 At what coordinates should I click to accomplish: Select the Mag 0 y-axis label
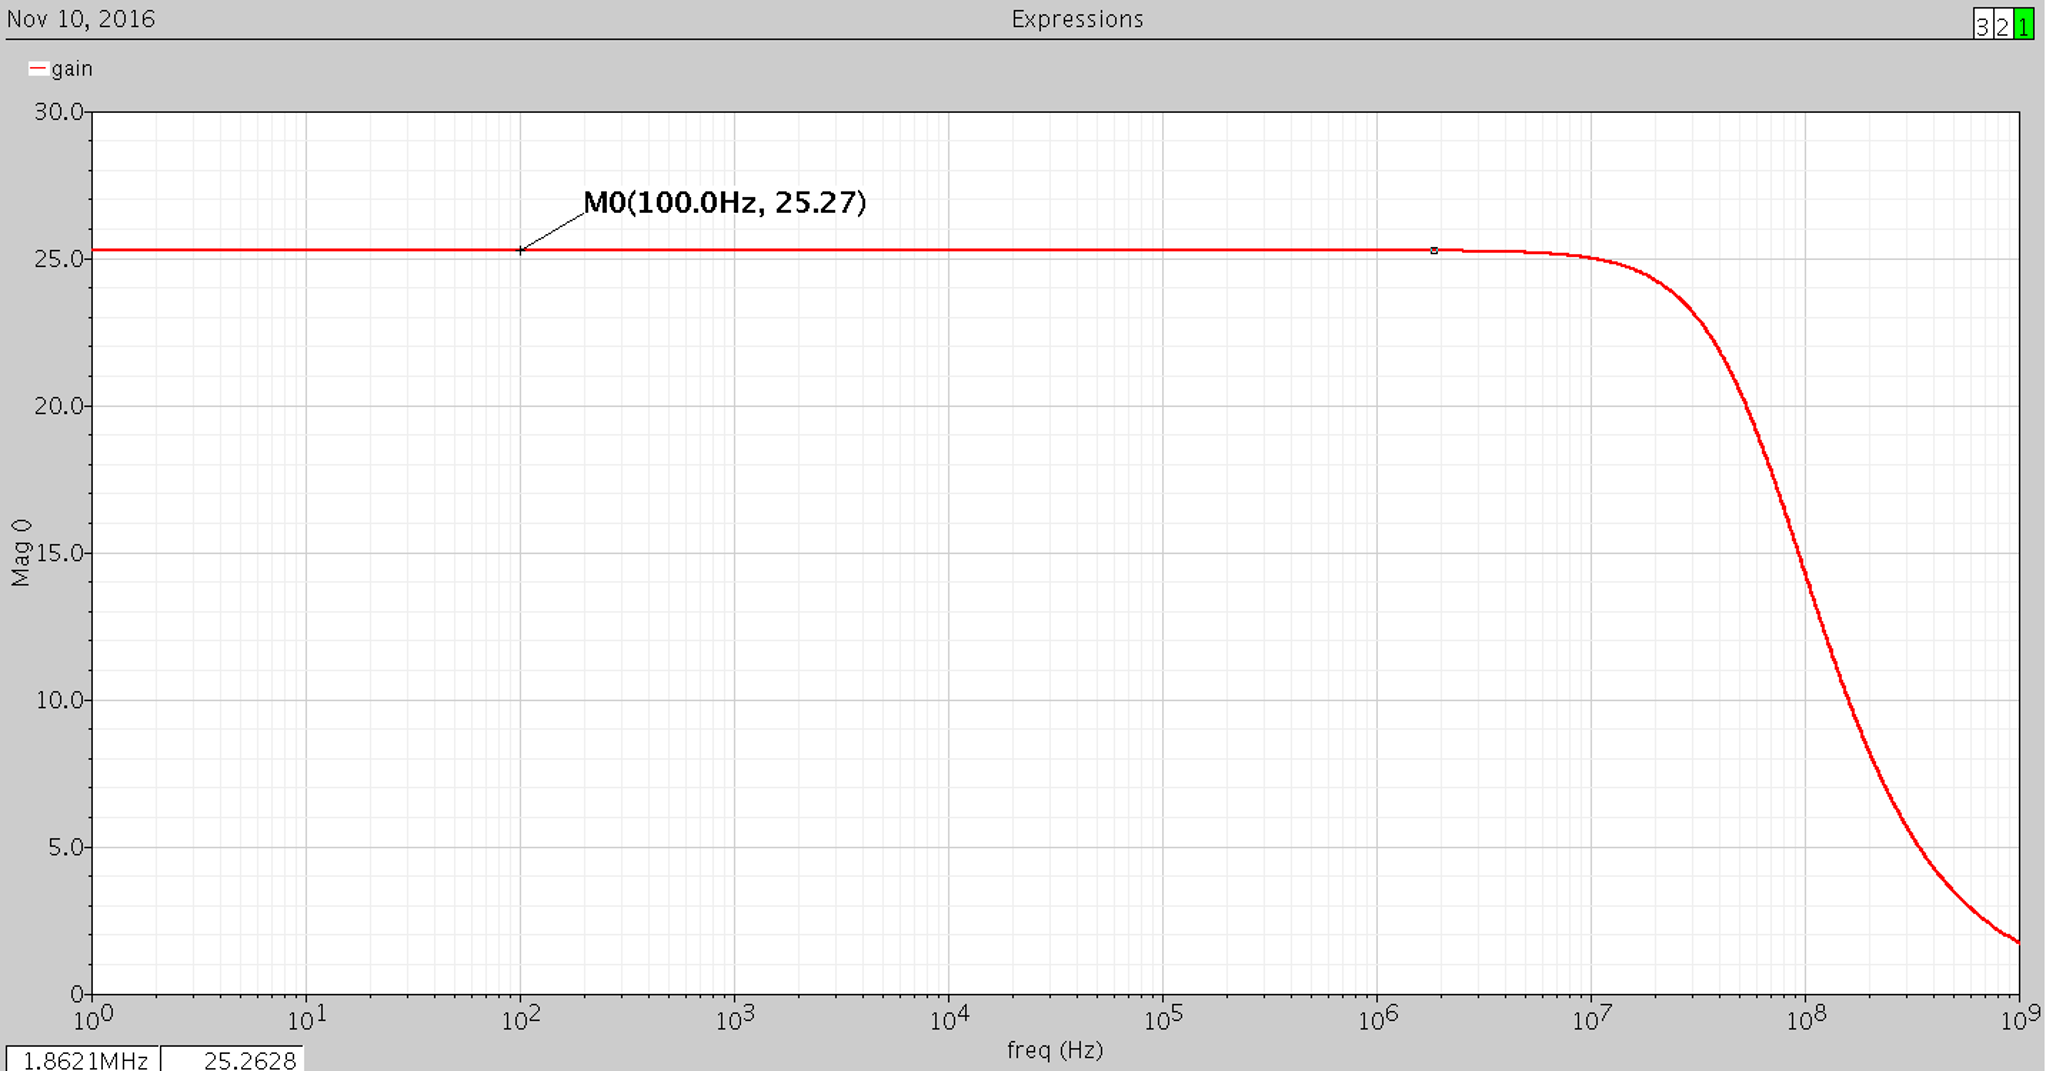22,553
